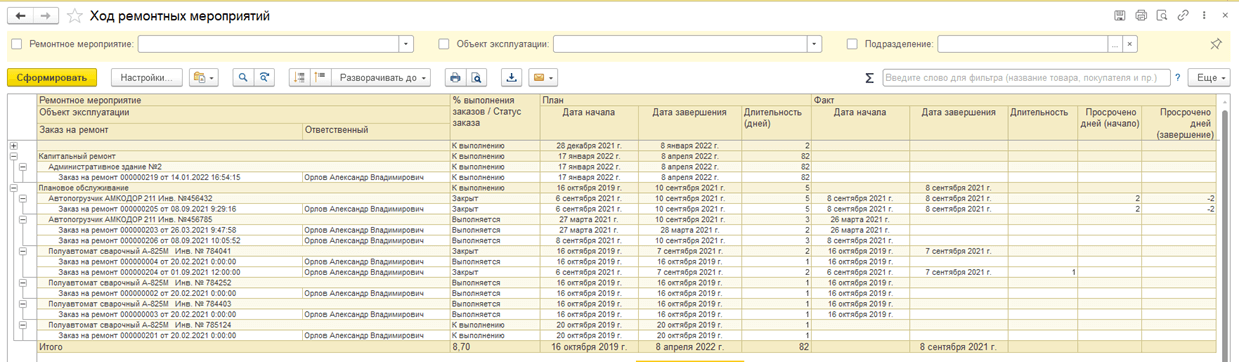Viewport: 1239px width, 362px height.
Task: Click the find next icon in the toolbar
Action: coord(264,77)
